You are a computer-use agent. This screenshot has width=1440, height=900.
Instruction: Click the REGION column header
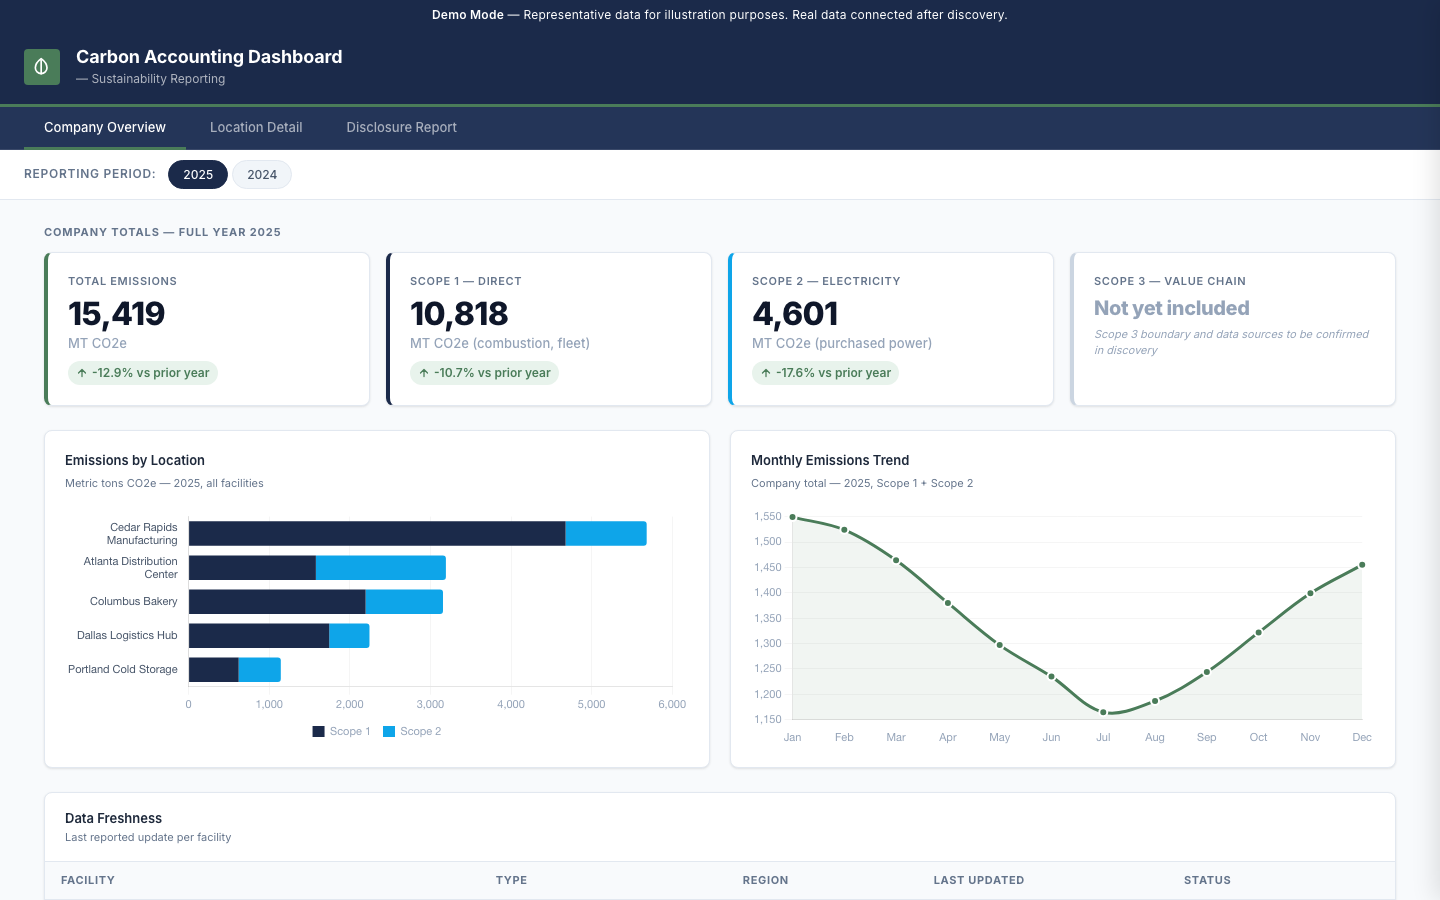coord(765,880)
